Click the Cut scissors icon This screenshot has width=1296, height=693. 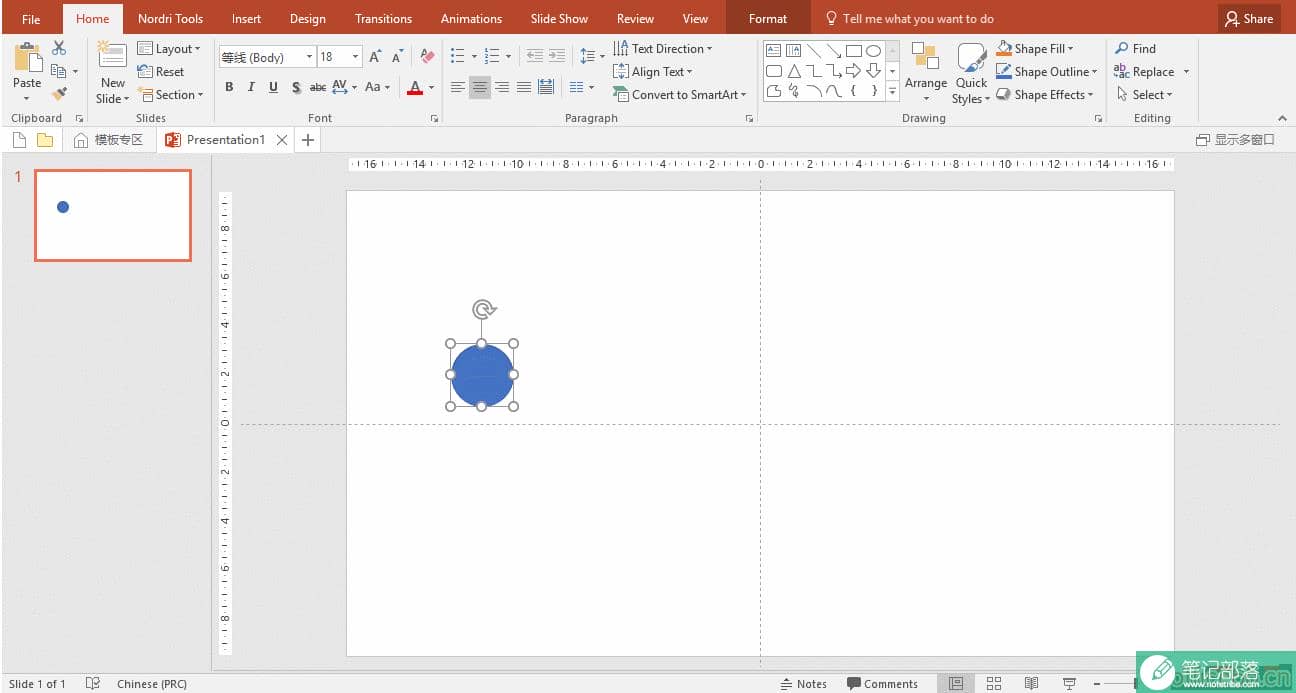point(59,48)
